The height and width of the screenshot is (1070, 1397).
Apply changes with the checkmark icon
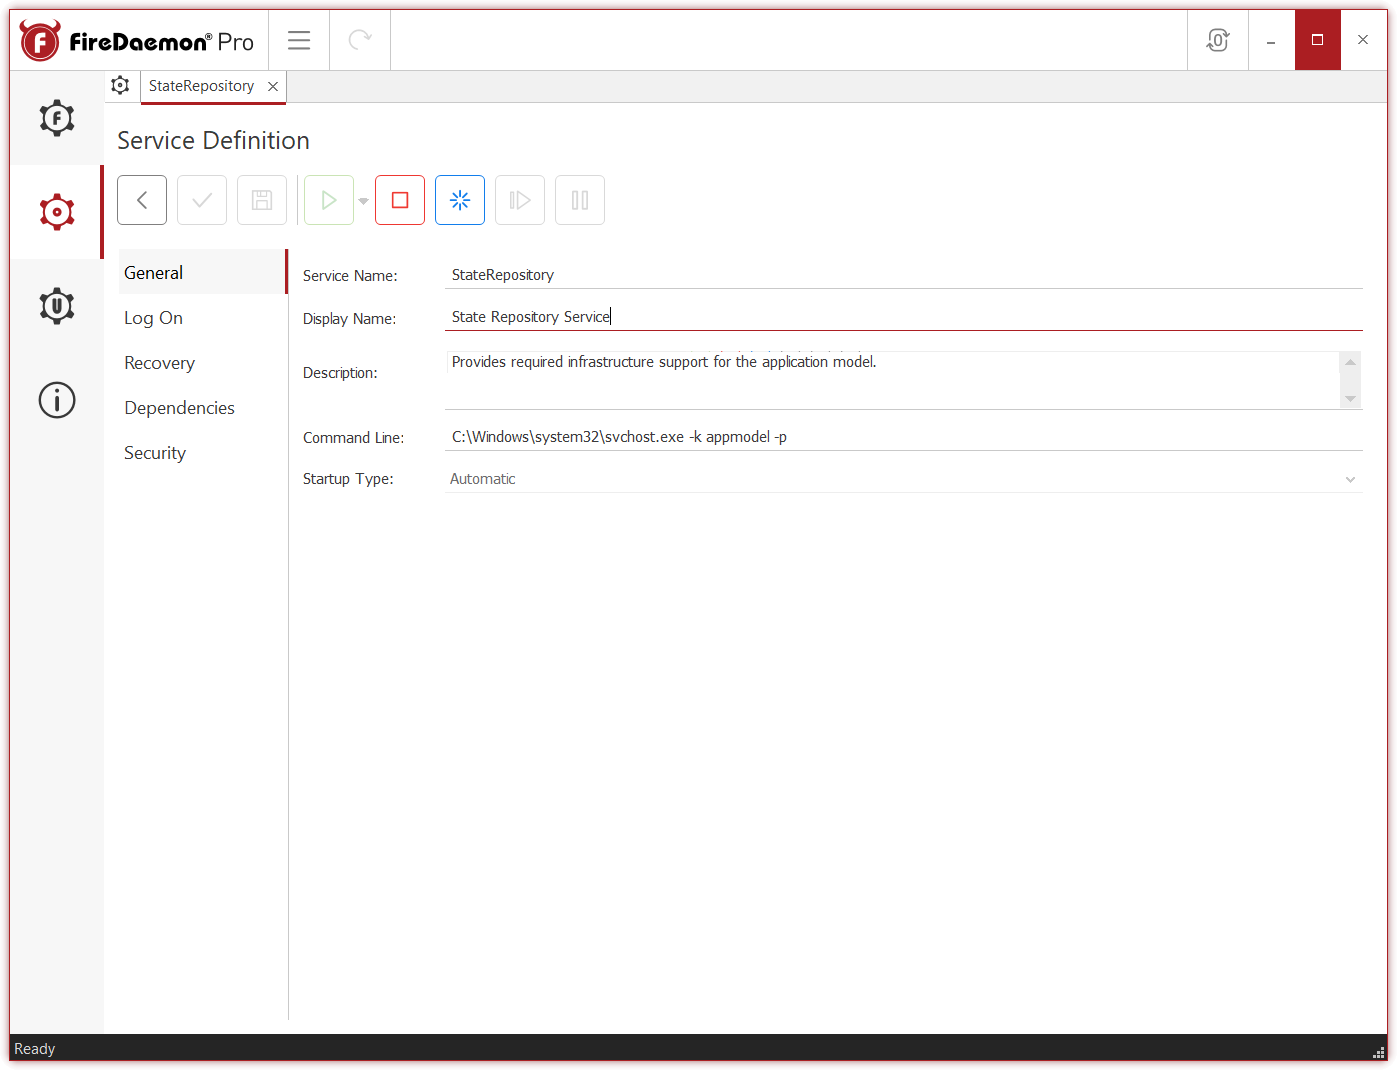tap(201, 199)
